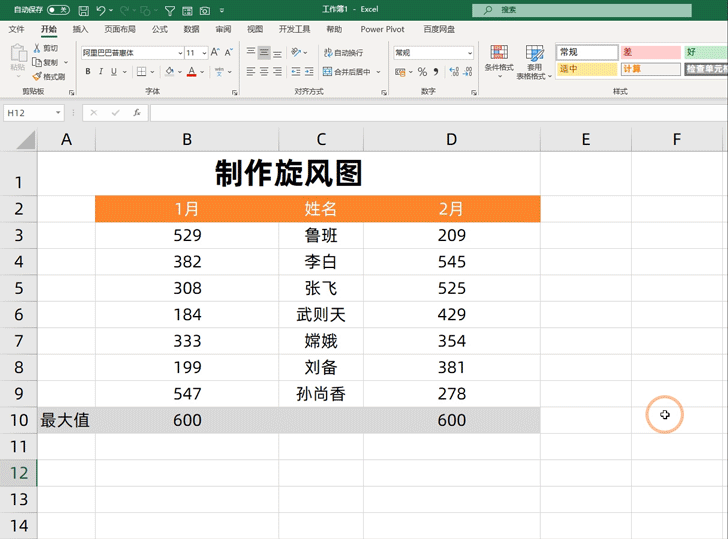Click the Format Painter (格式刷) button

tap(49, 76)
